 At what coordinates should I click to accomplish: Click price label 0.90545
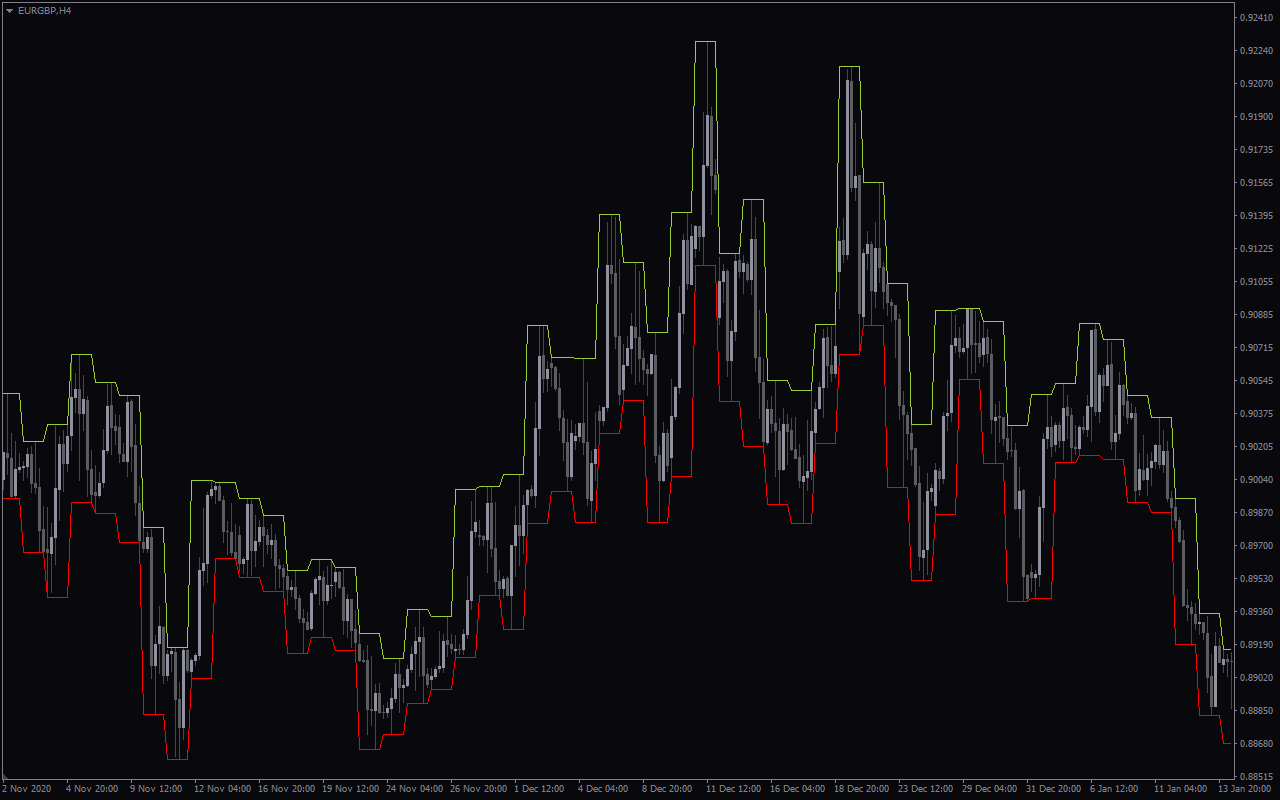pos(1255,381)
